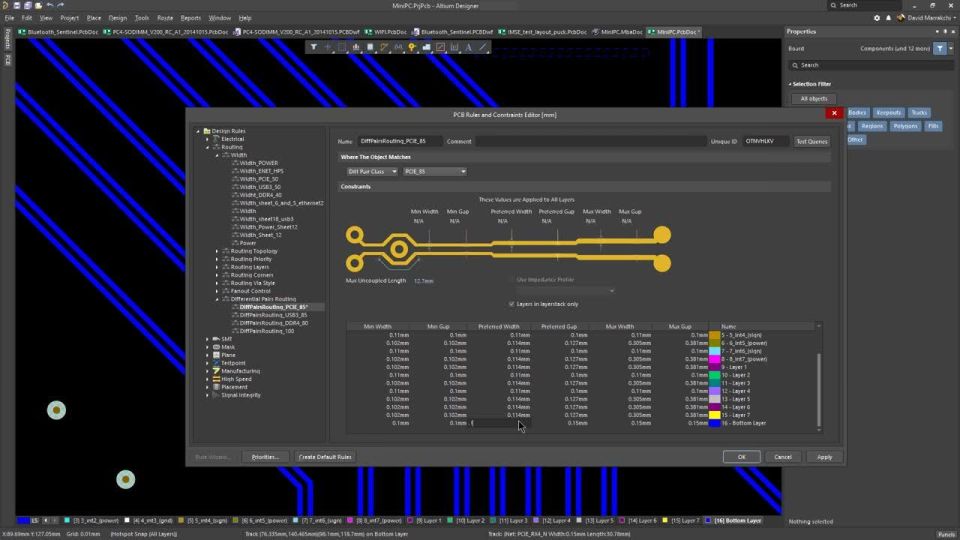This screenshot has width=960, height=540.
Task: Click the undo arrow in the title bar
Action: pos(50,6)
